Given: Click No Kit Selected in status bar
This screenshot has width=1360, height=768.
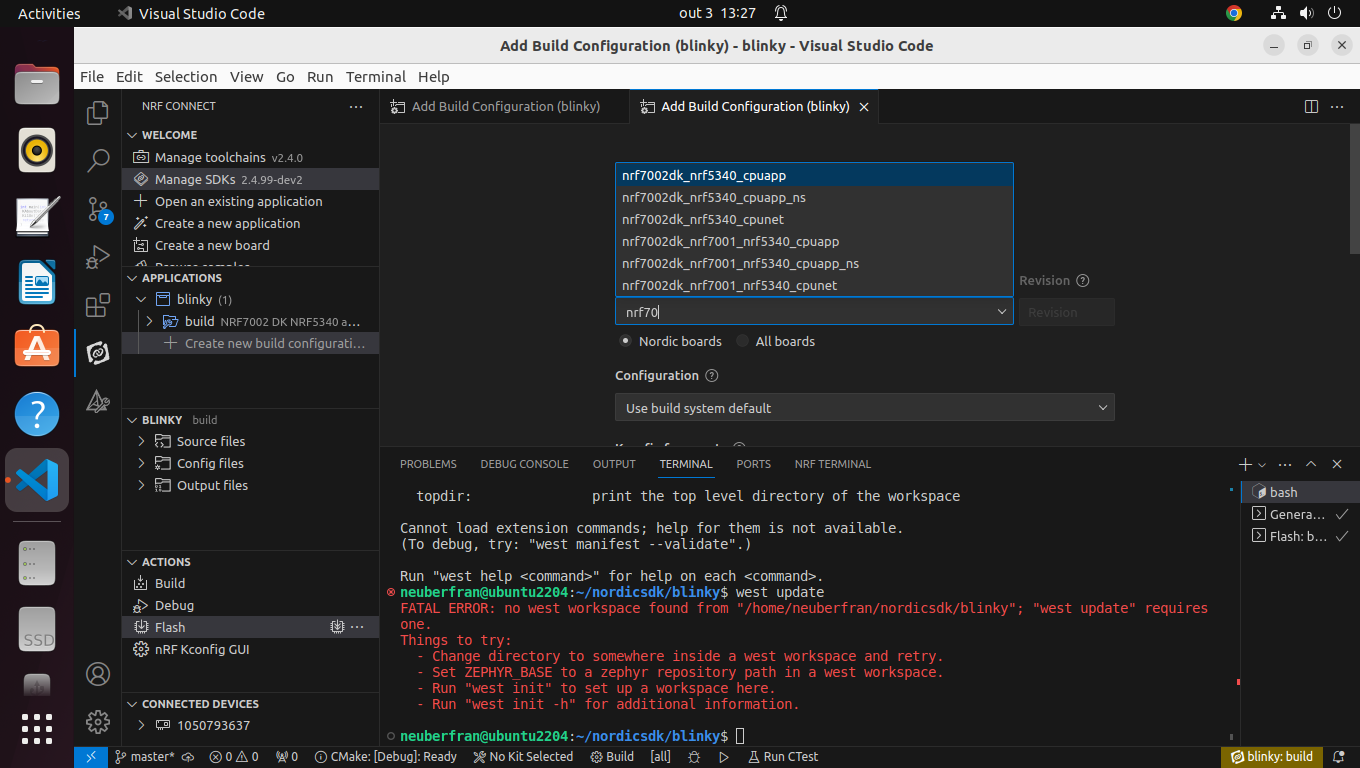Looking at the screenshot, I should [522, 757].
